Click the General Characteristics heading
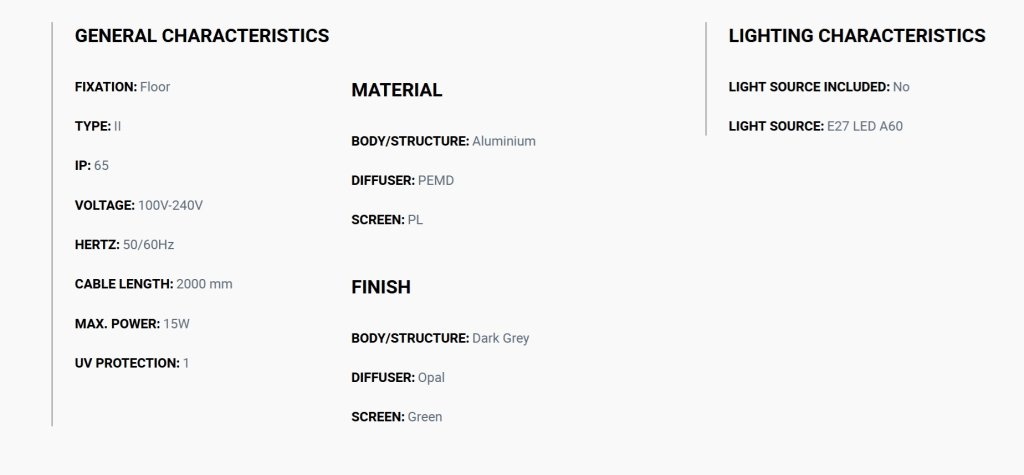Image resolution: width=1024 pixels, height=475 pixels. tap(202, 35)
